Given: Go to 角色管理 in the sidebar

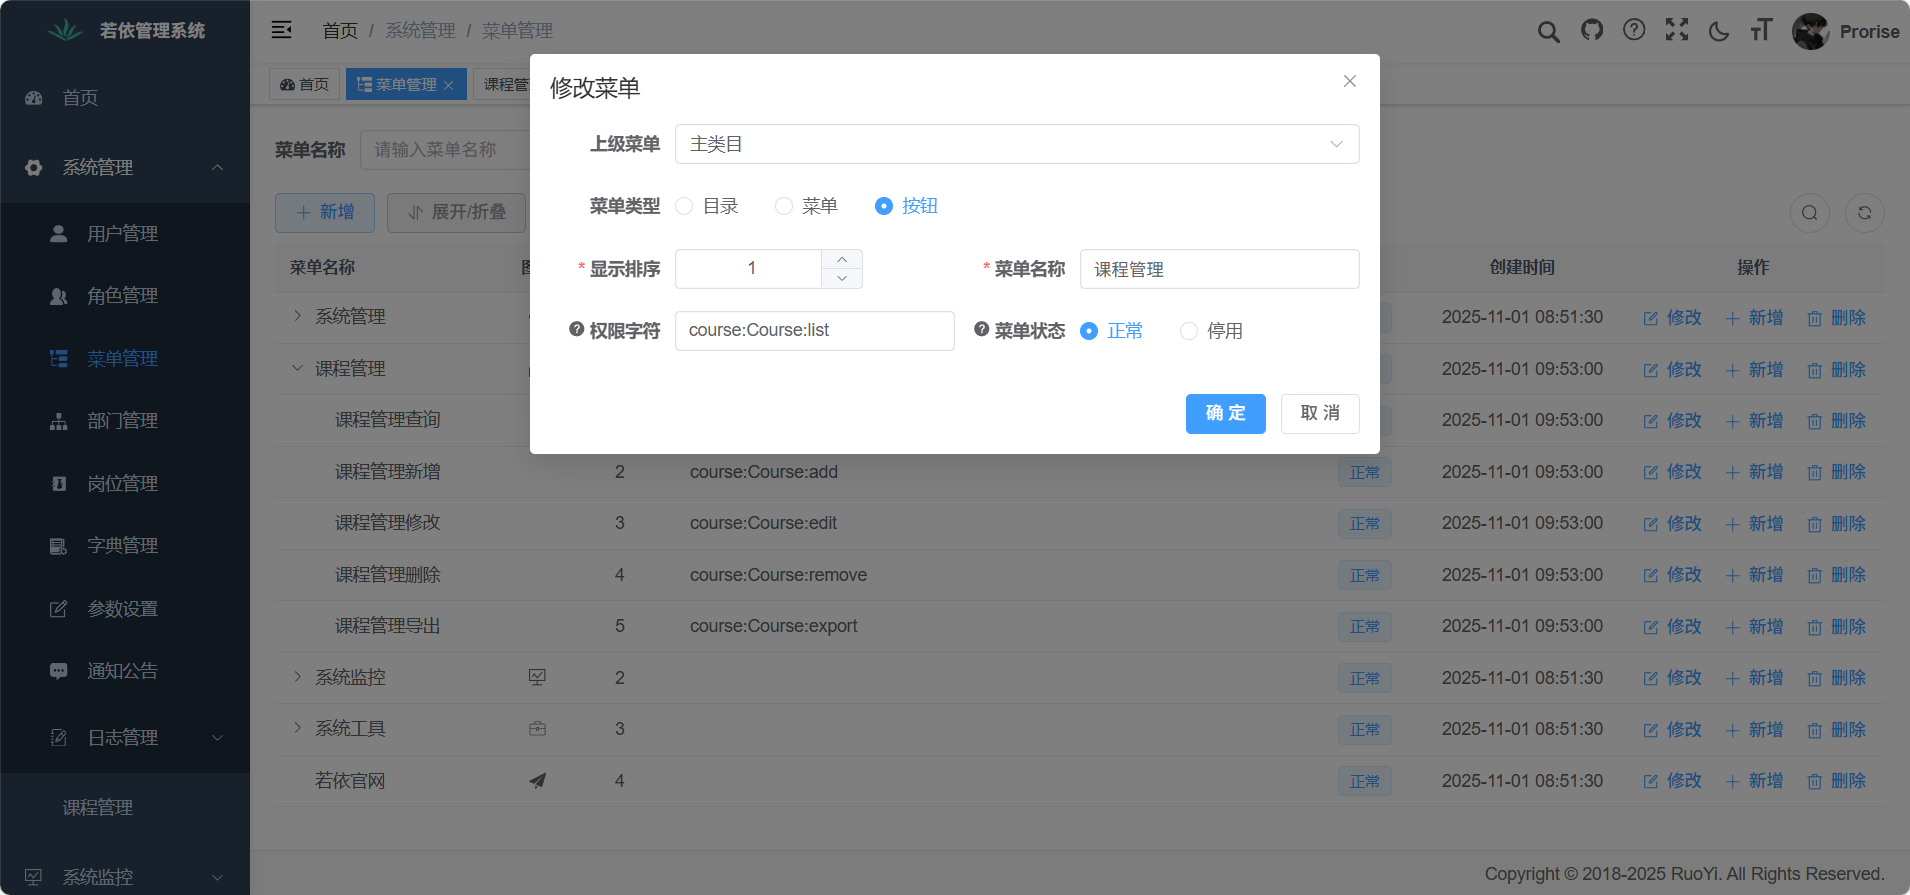Looking at the screenshot, I should coord(122,296).
